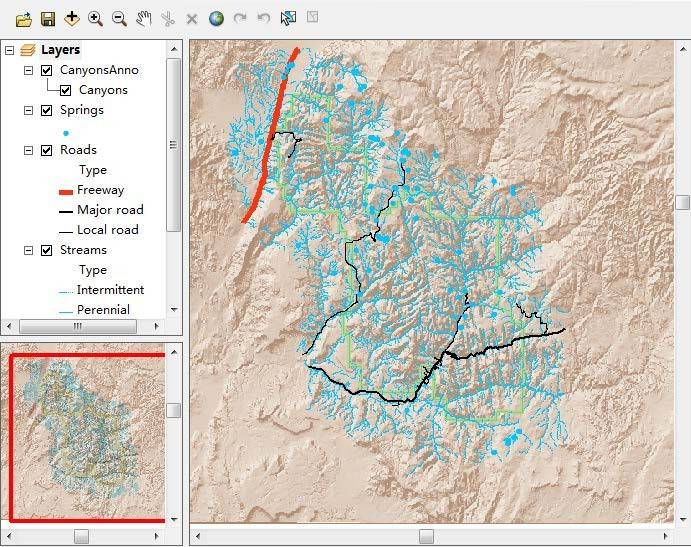Click the Undo arrow icon
The height and width of the screenshot is (547, 691).
click(x=264, y=19)
